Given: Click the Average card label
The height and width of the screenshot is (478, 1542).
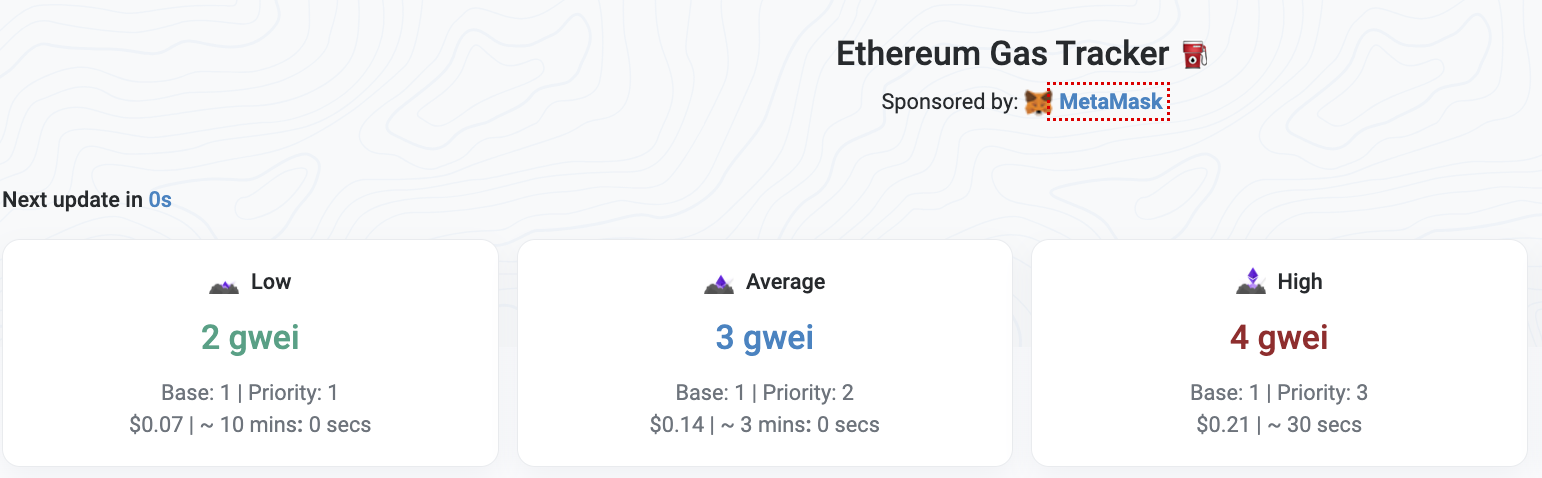Looking at the screenshot, I should click(786, 282).
